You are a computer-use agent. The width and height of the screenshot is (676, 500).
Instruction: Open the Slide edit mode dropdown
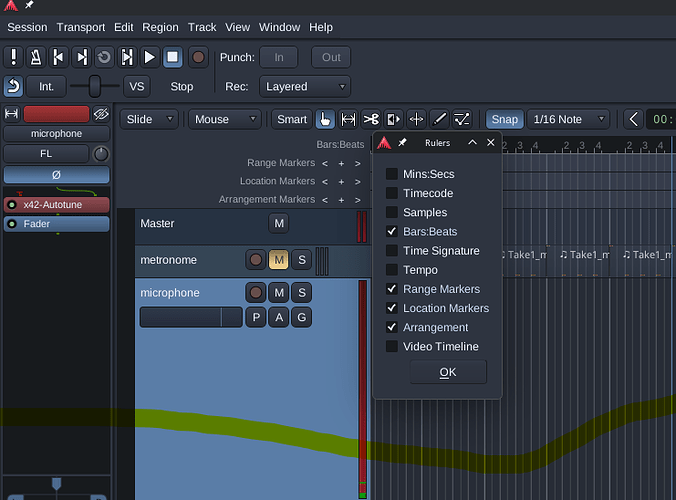(x=149, y=119)
